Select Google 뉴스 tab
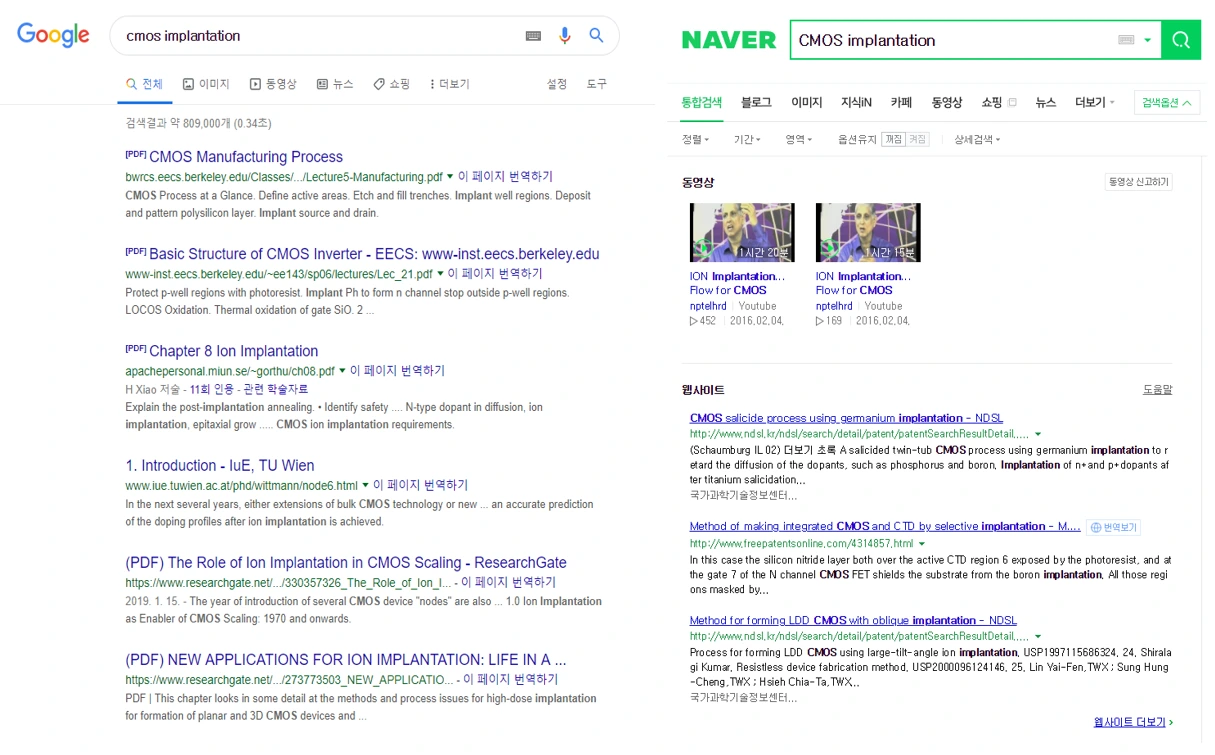The height and width of the screenshot is (755, 1215). [x=335, y=84]
